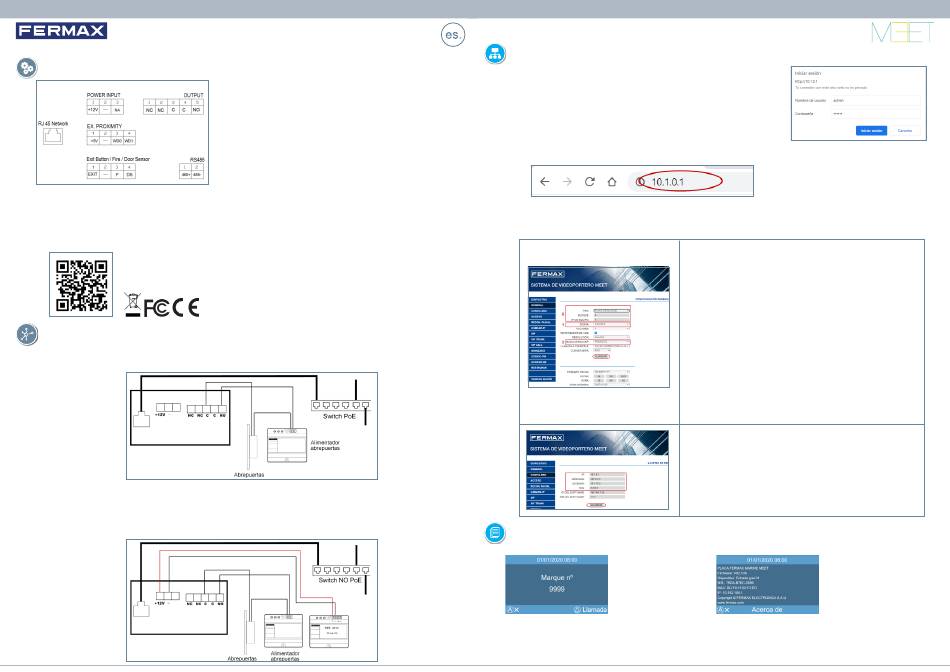The image size is (950, 672).
Task: Click the Marque nº text on panel screen
Action: point(556,577)
